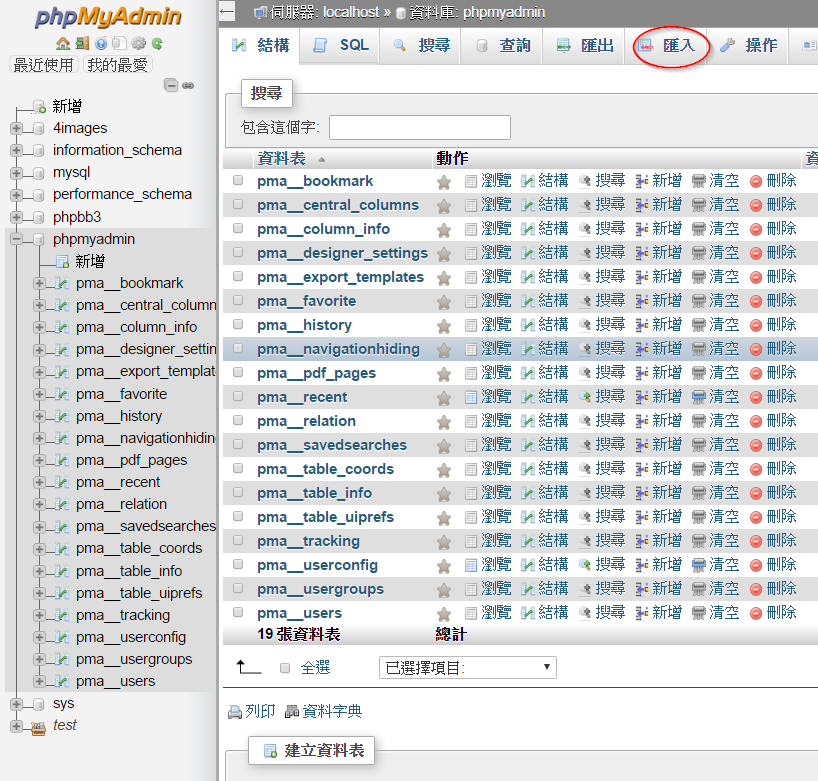Viewport: 818px width, 781px height.
Task: Collapse the phpmyadmin database tree node
Action: [16, 239]
